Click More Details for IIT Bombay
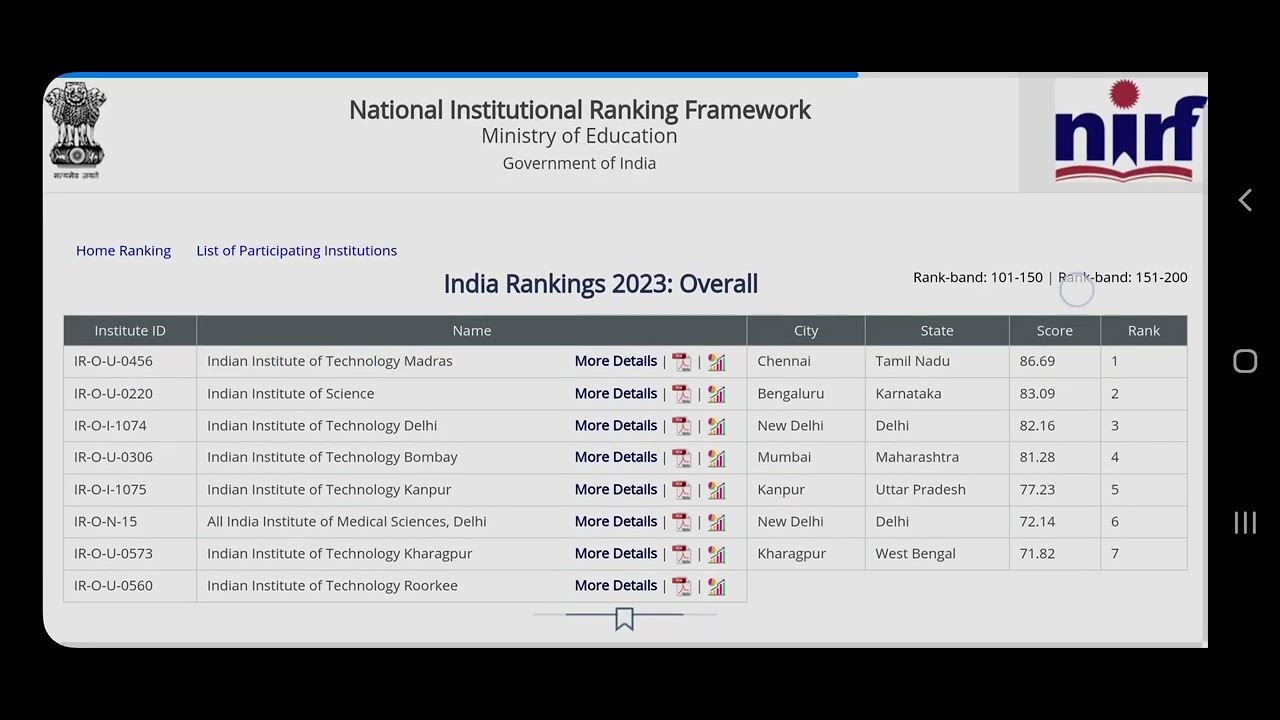This screenshot has width=1280, height=720. coord(615,457)
